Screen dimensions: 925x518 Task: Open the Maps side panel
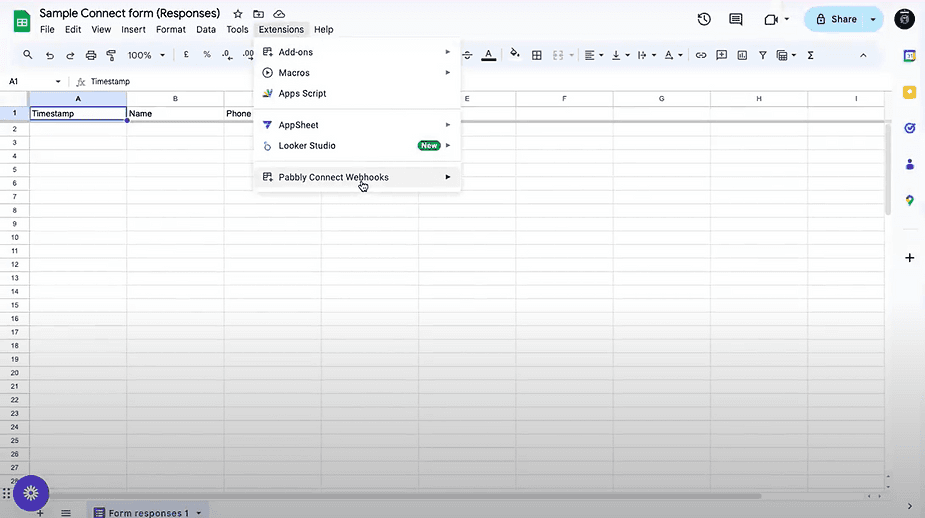910,201
